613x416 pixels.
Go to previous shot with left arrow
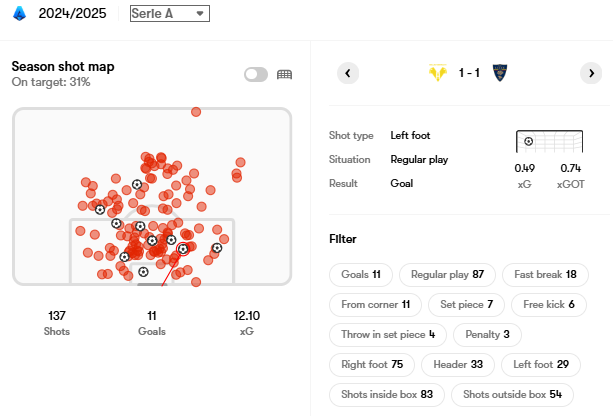(x=348, y=73)
